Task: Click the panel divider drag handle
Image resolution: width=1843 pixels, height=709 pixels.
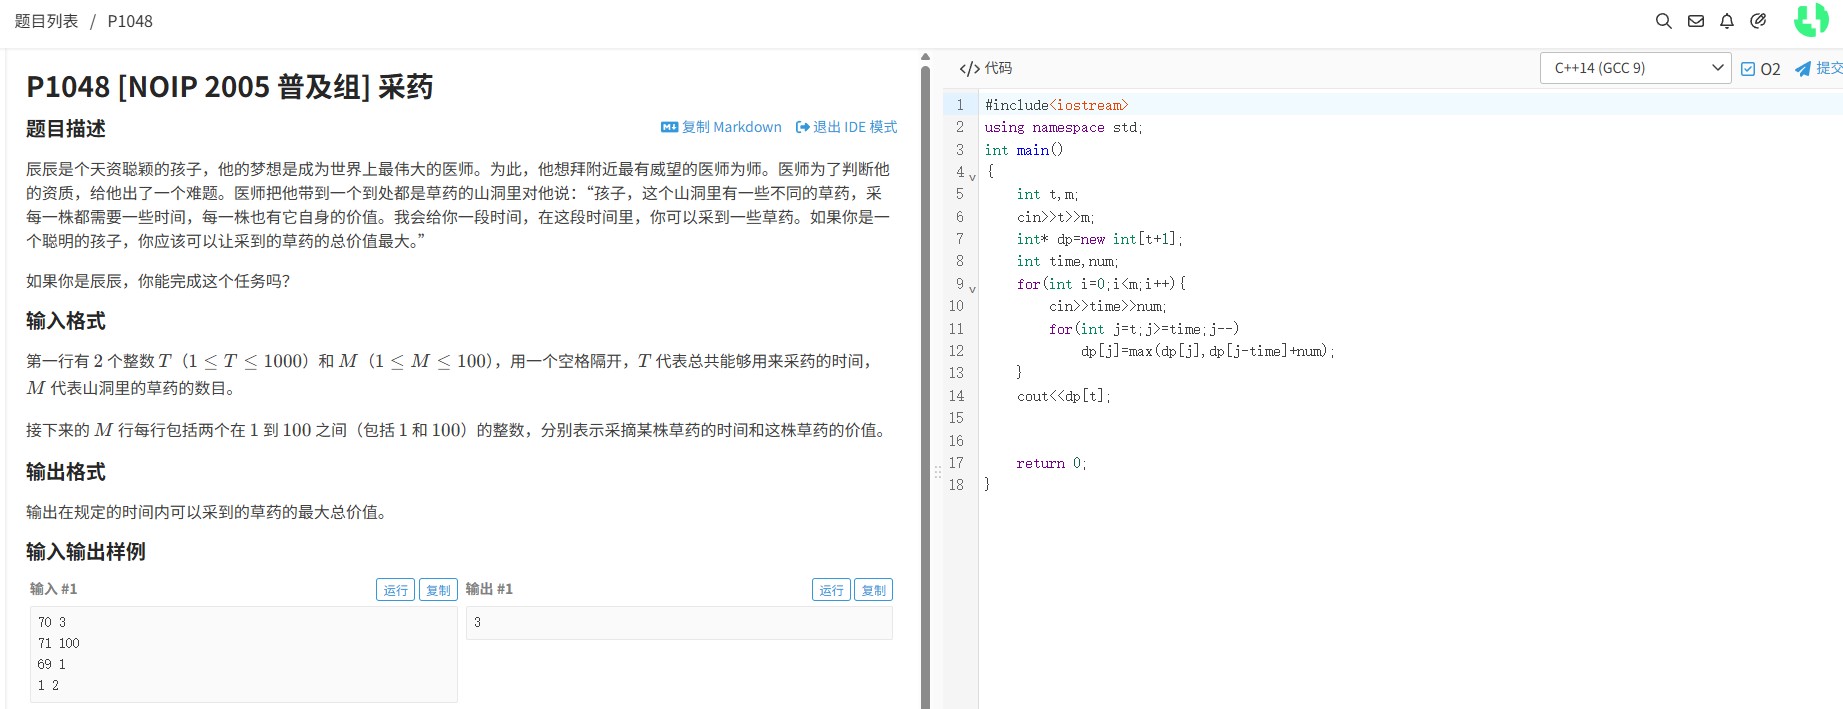Action: (937, 471)
